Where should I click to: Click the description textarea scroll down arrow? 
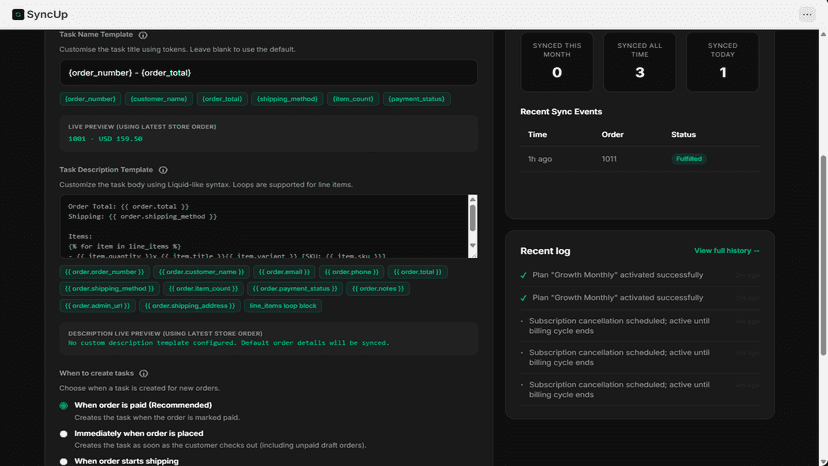click(473, 245)
